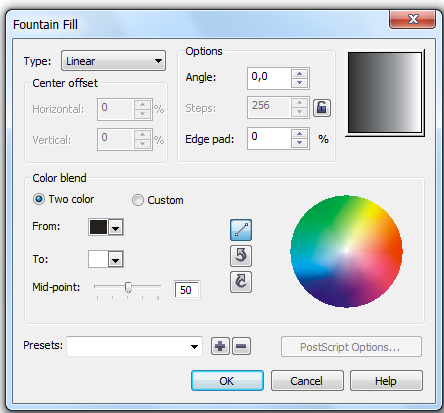Screen dimensions: 444x413
Task: Choose clockwise color path icon
Action: point(241,282)
